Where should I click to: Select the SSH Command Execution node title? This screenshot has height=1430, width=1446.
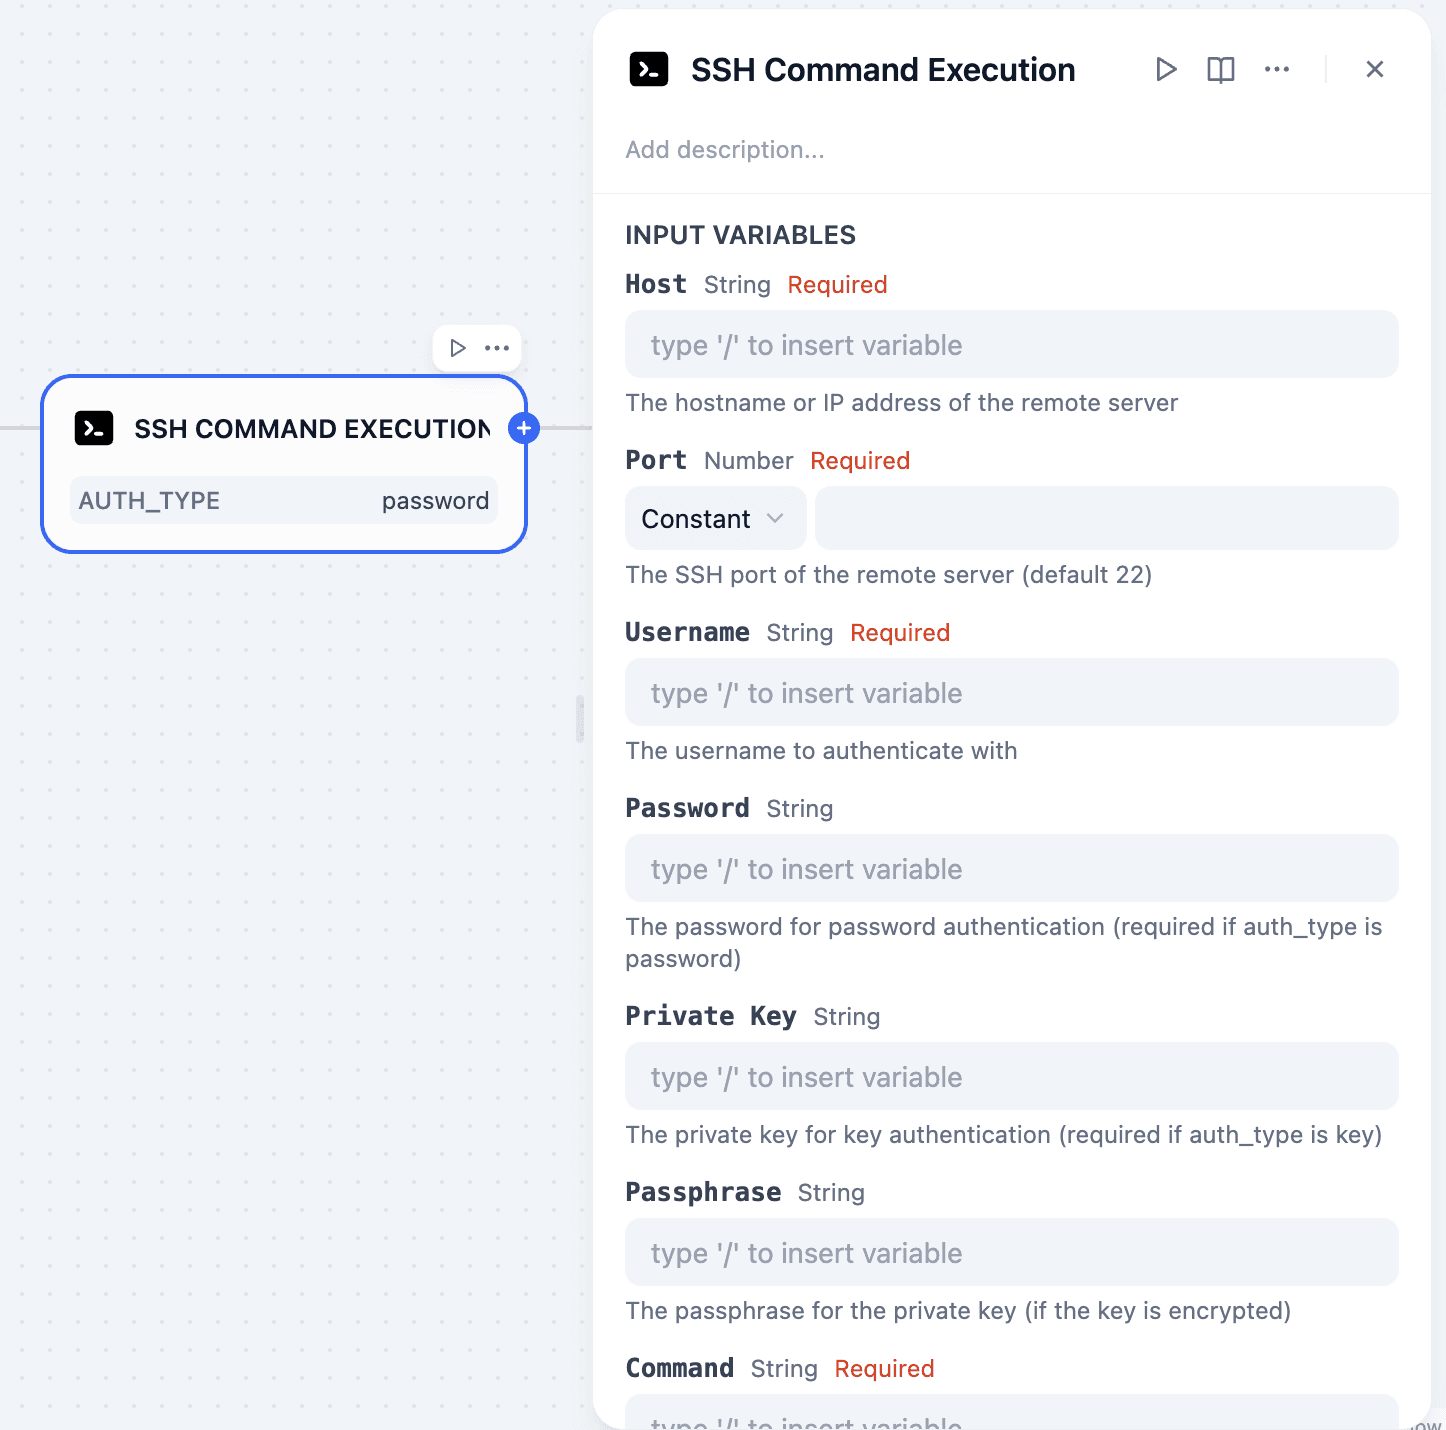pyautogui.click(x=312, y=429)
